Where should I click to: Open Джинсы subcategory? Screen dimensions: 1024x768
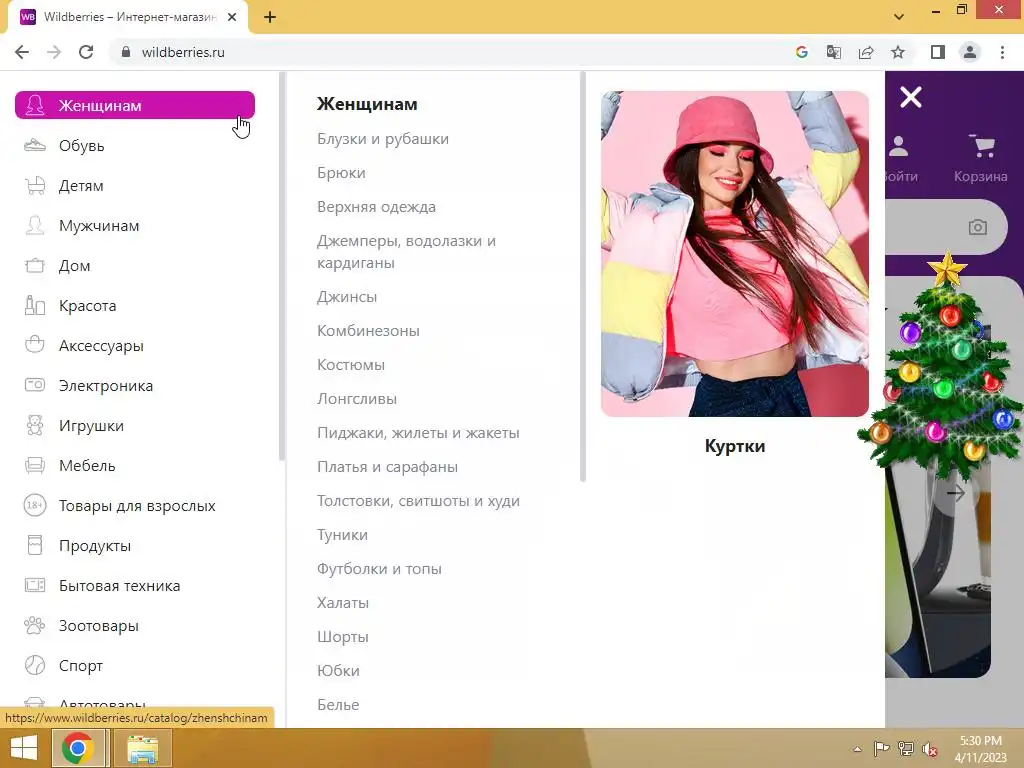[347, 296]
